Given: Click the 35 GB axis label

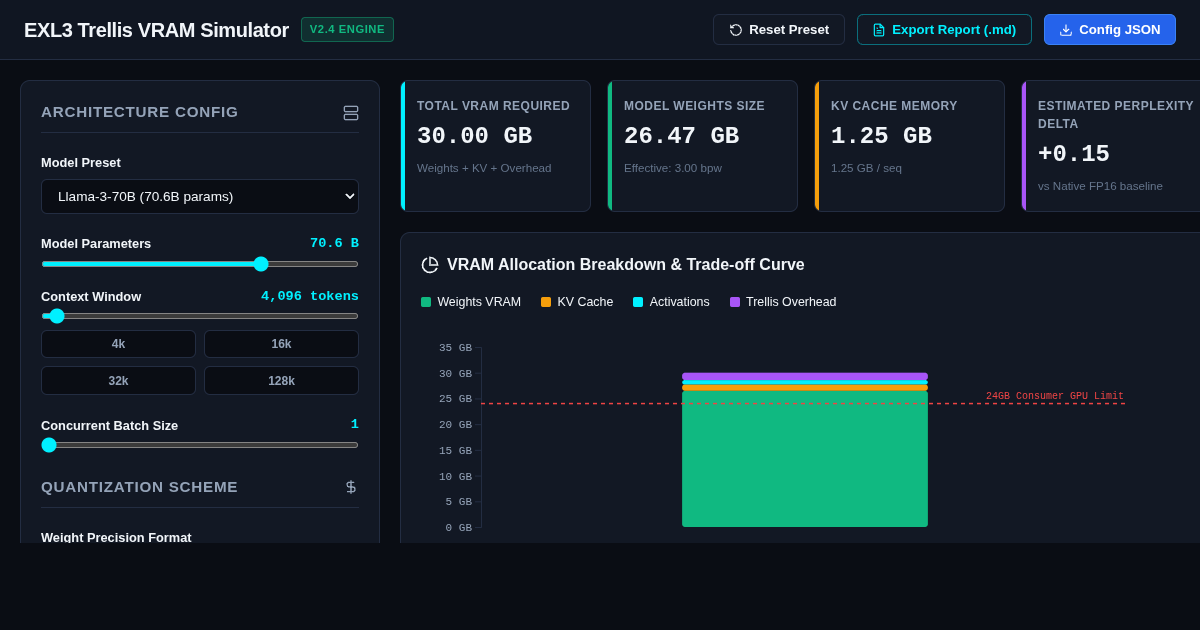Looking at the screenshot, I should [455, 348].
